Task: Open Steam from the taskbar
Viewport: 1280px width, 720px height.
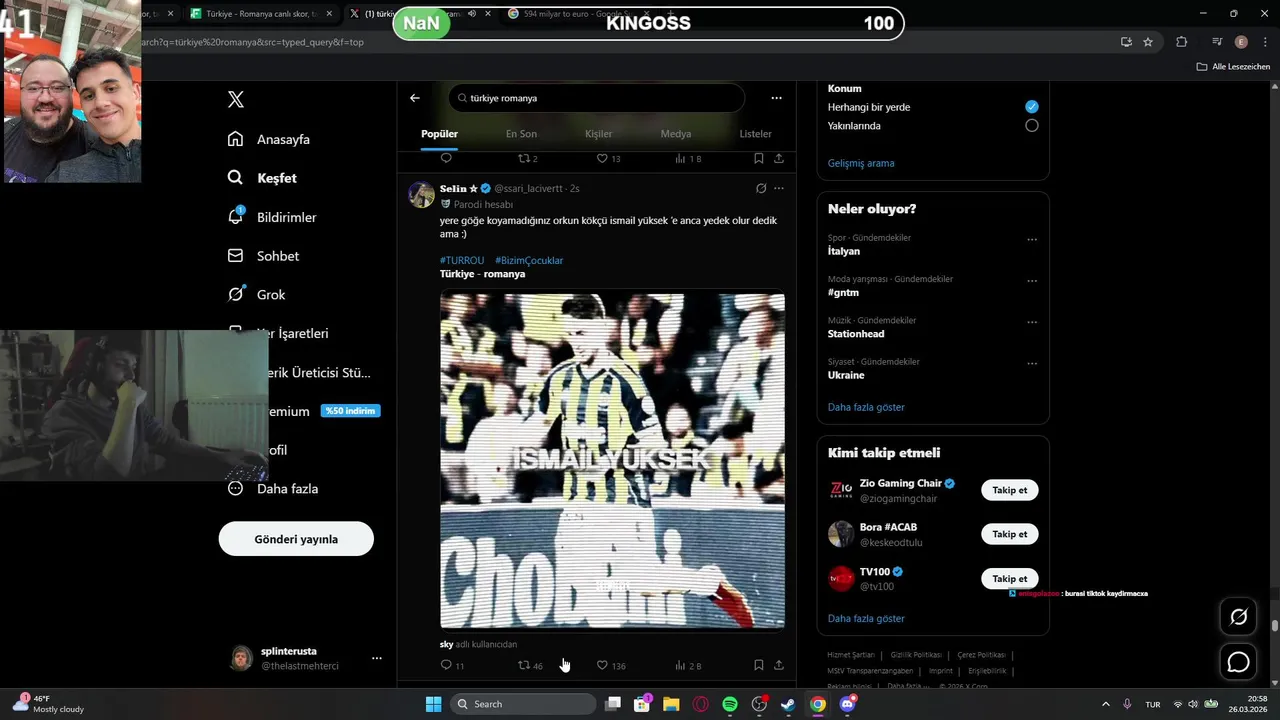Action: pyautogui.click(x=788, y=704)
